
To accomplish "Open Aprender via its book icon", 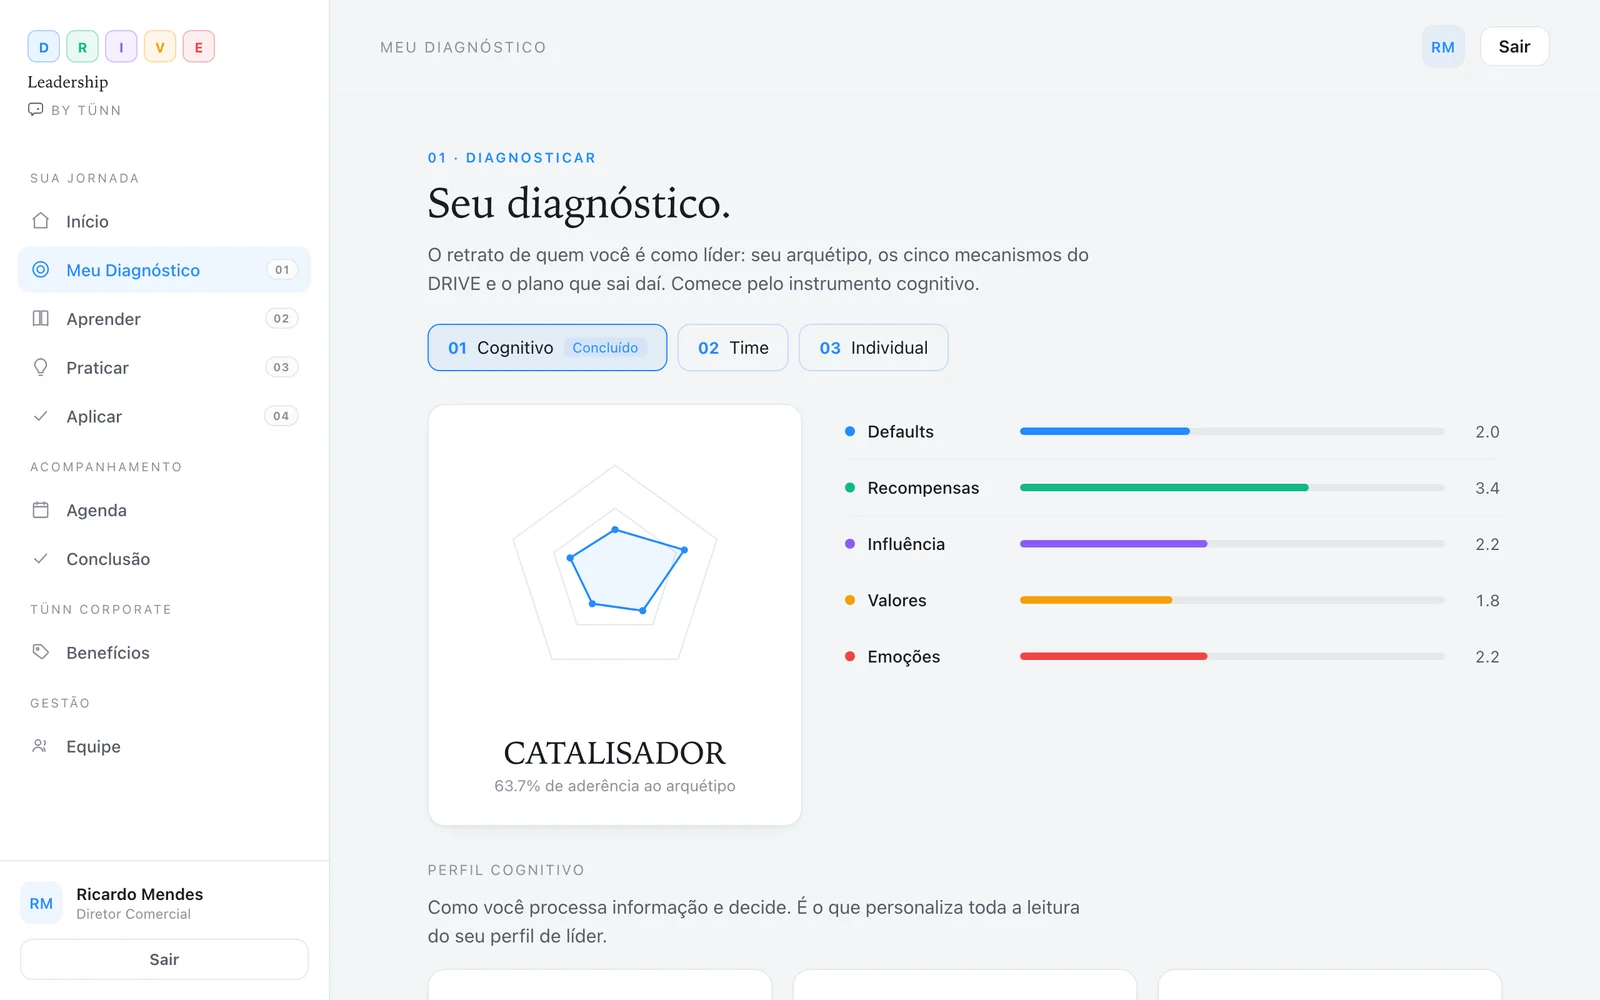I will pyautogui.click(x=41, y=319).
